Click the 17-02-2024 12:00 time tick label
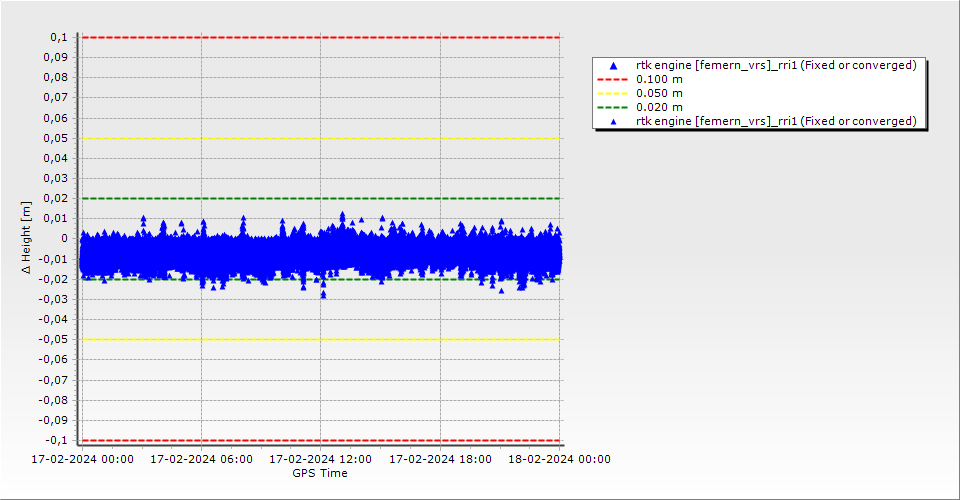 tap(321, 459)
